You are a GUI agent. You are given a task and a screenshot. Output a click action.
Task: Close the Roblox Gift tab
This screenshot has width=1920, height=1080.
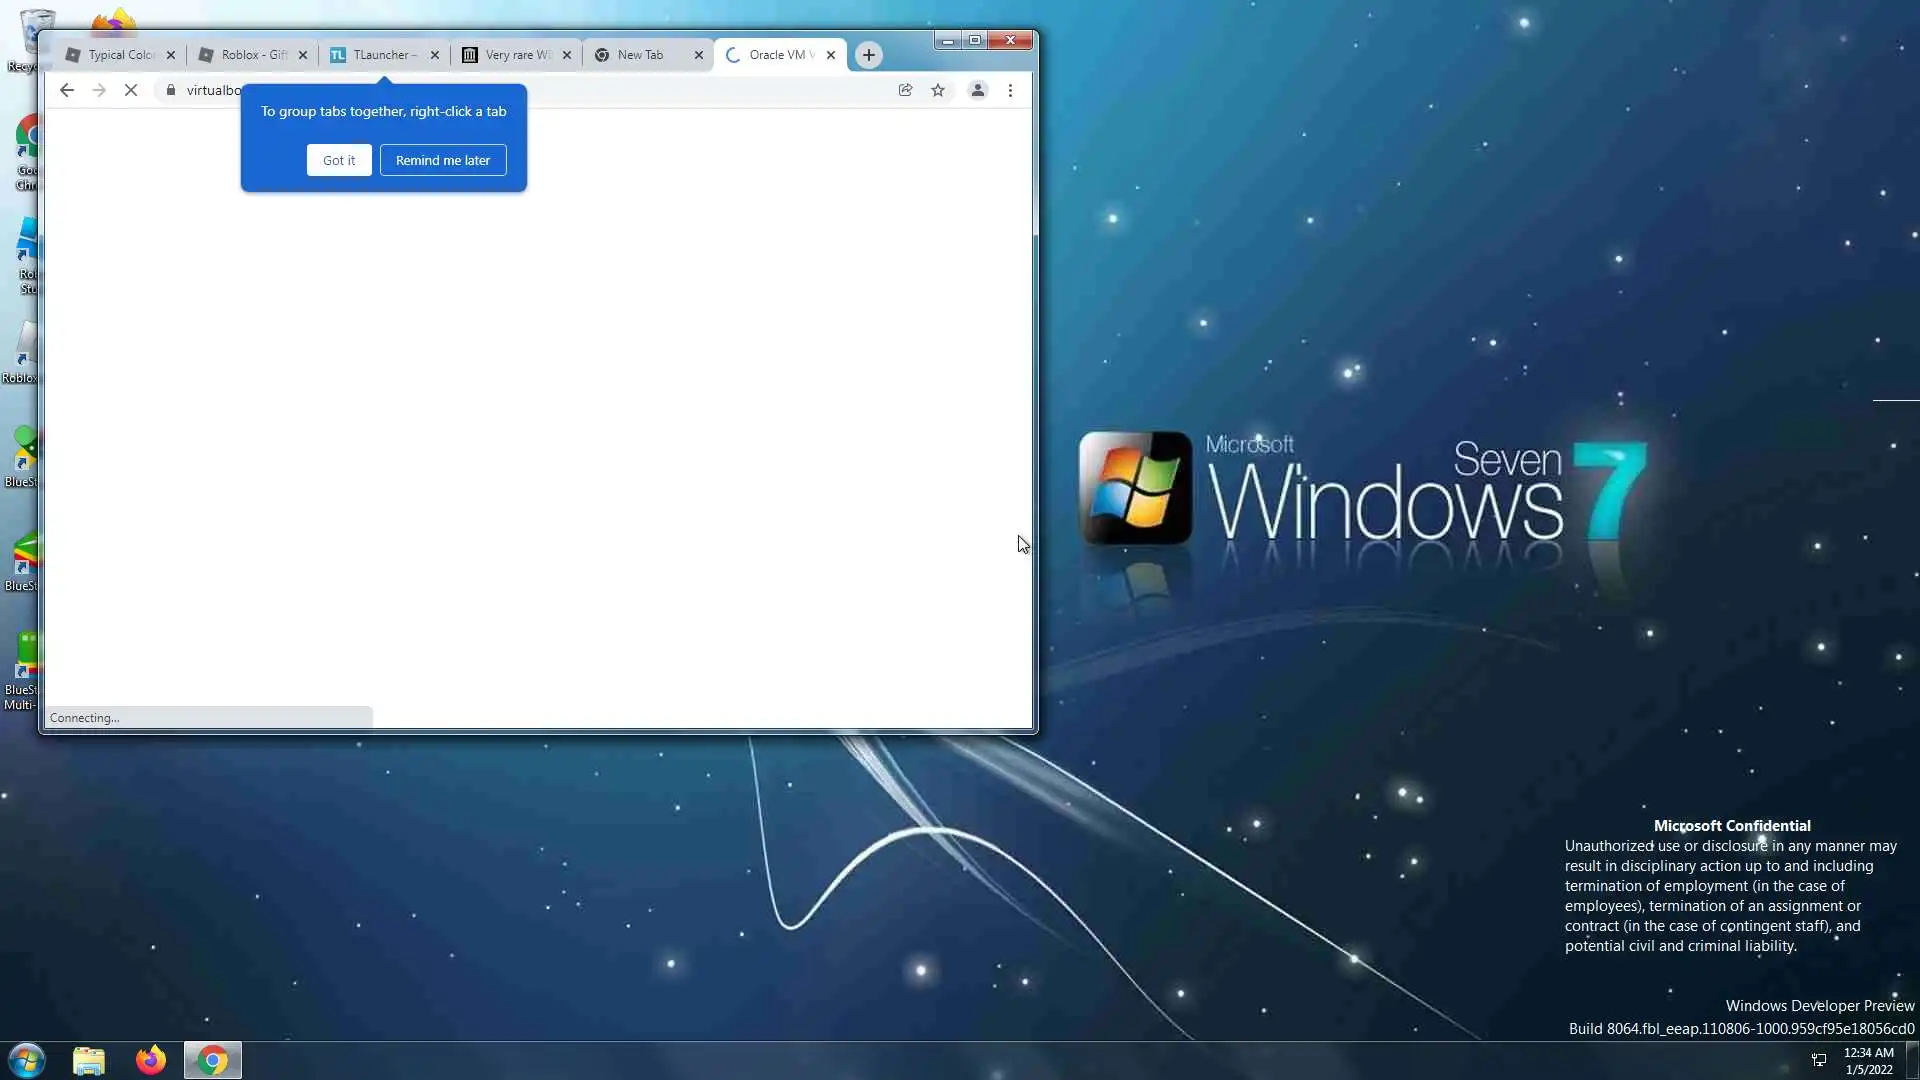[303, 55]
